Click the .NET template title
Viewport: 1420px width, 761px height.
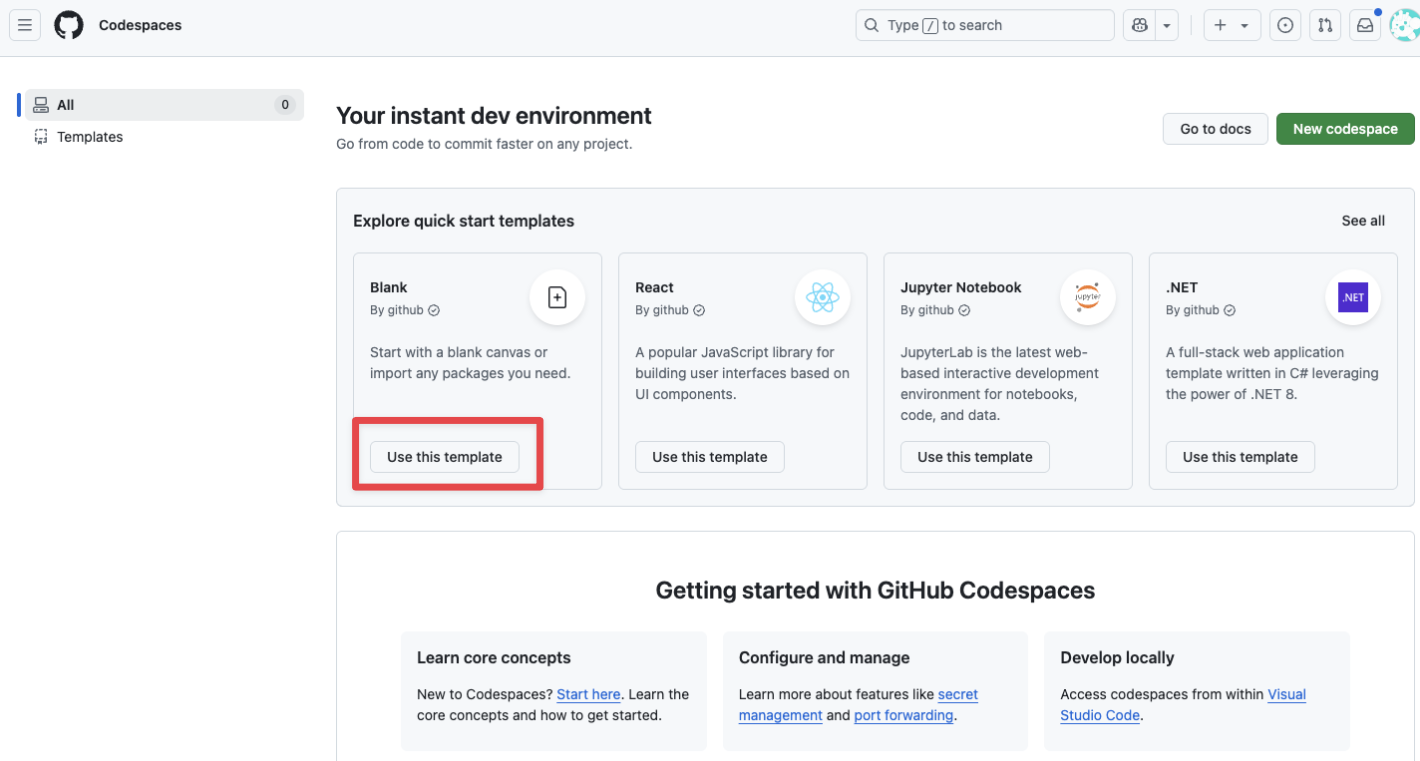1182,287
